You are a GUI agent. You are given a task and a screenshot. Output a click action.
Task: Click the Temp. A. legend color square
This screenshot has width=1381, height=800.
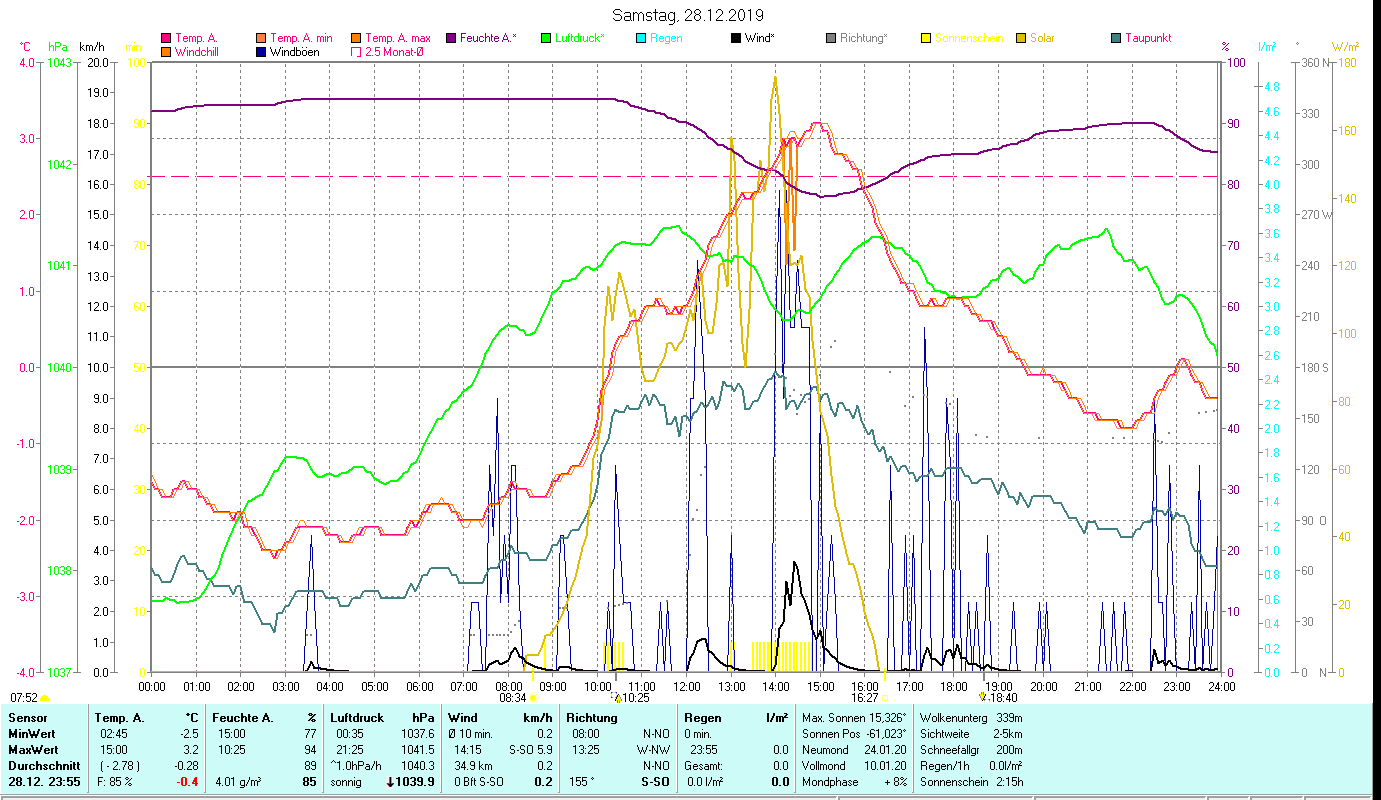point(166,38)
